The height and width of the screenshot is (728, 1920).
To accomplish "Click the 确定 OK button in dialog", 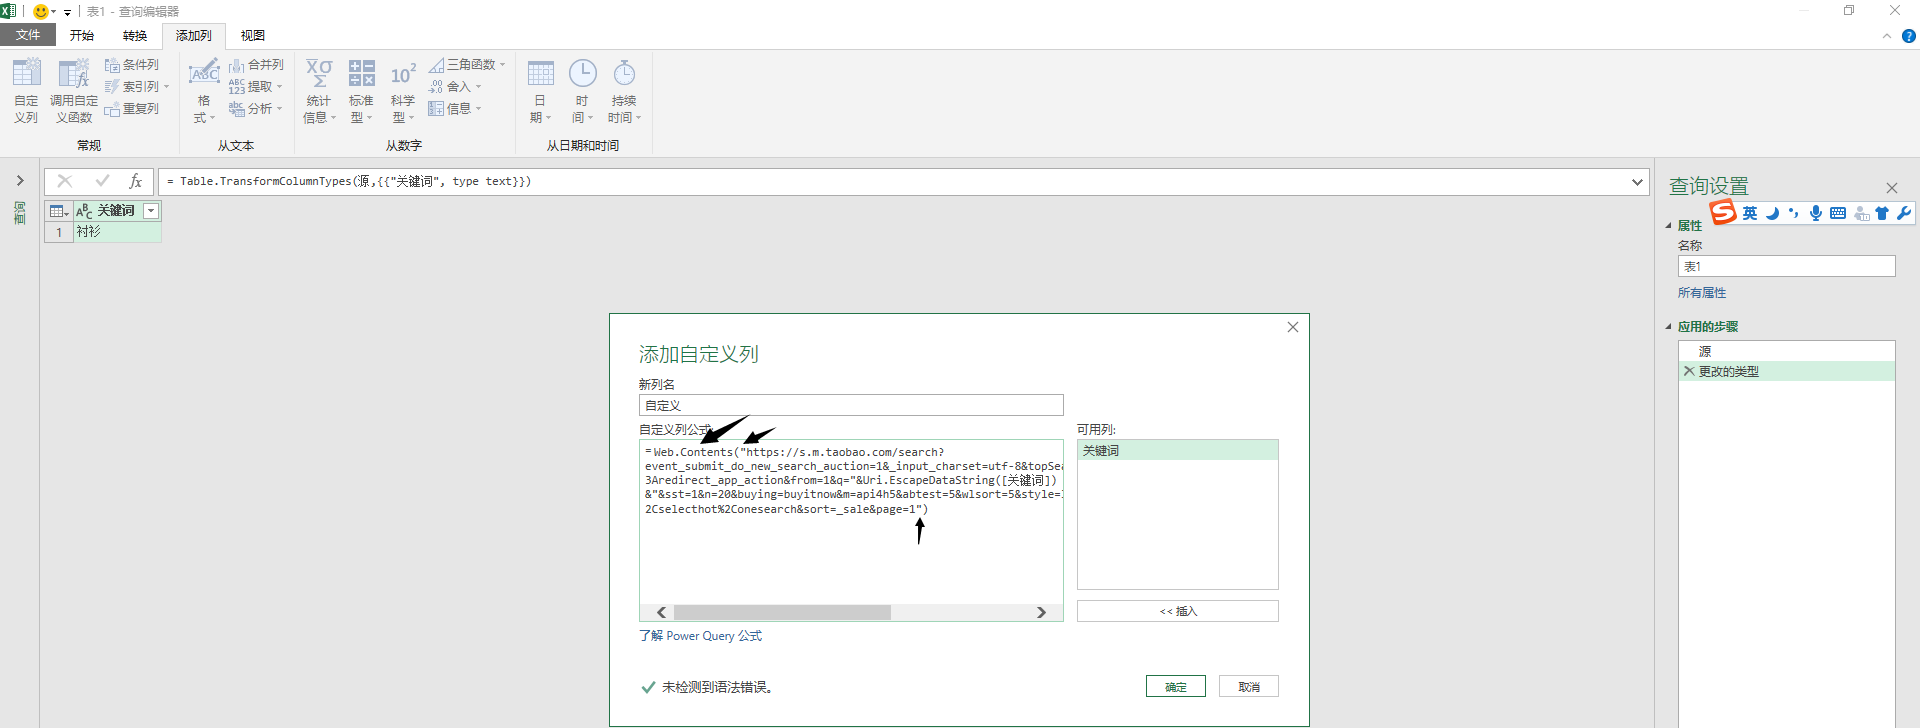I will pos(1176,687).
